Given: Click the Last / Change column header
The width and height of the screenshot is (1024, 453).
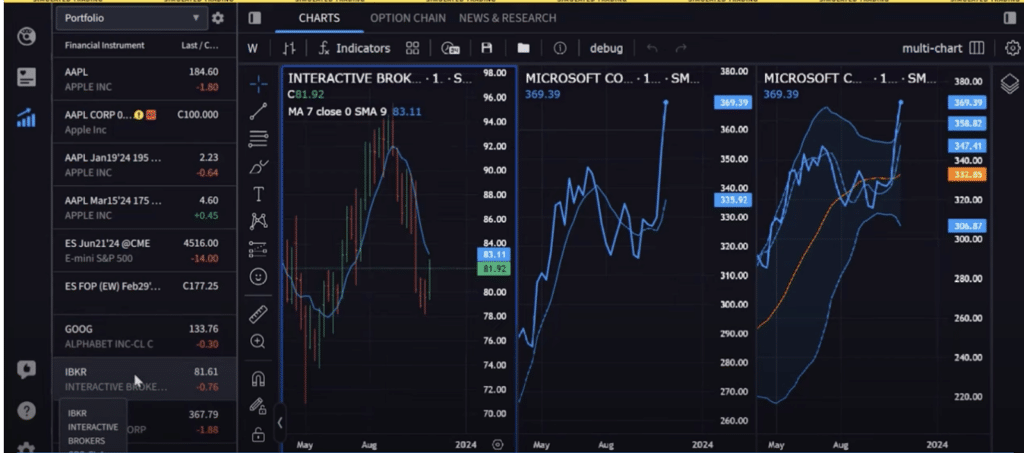Looking at the screenshot, I should [200, 46].
